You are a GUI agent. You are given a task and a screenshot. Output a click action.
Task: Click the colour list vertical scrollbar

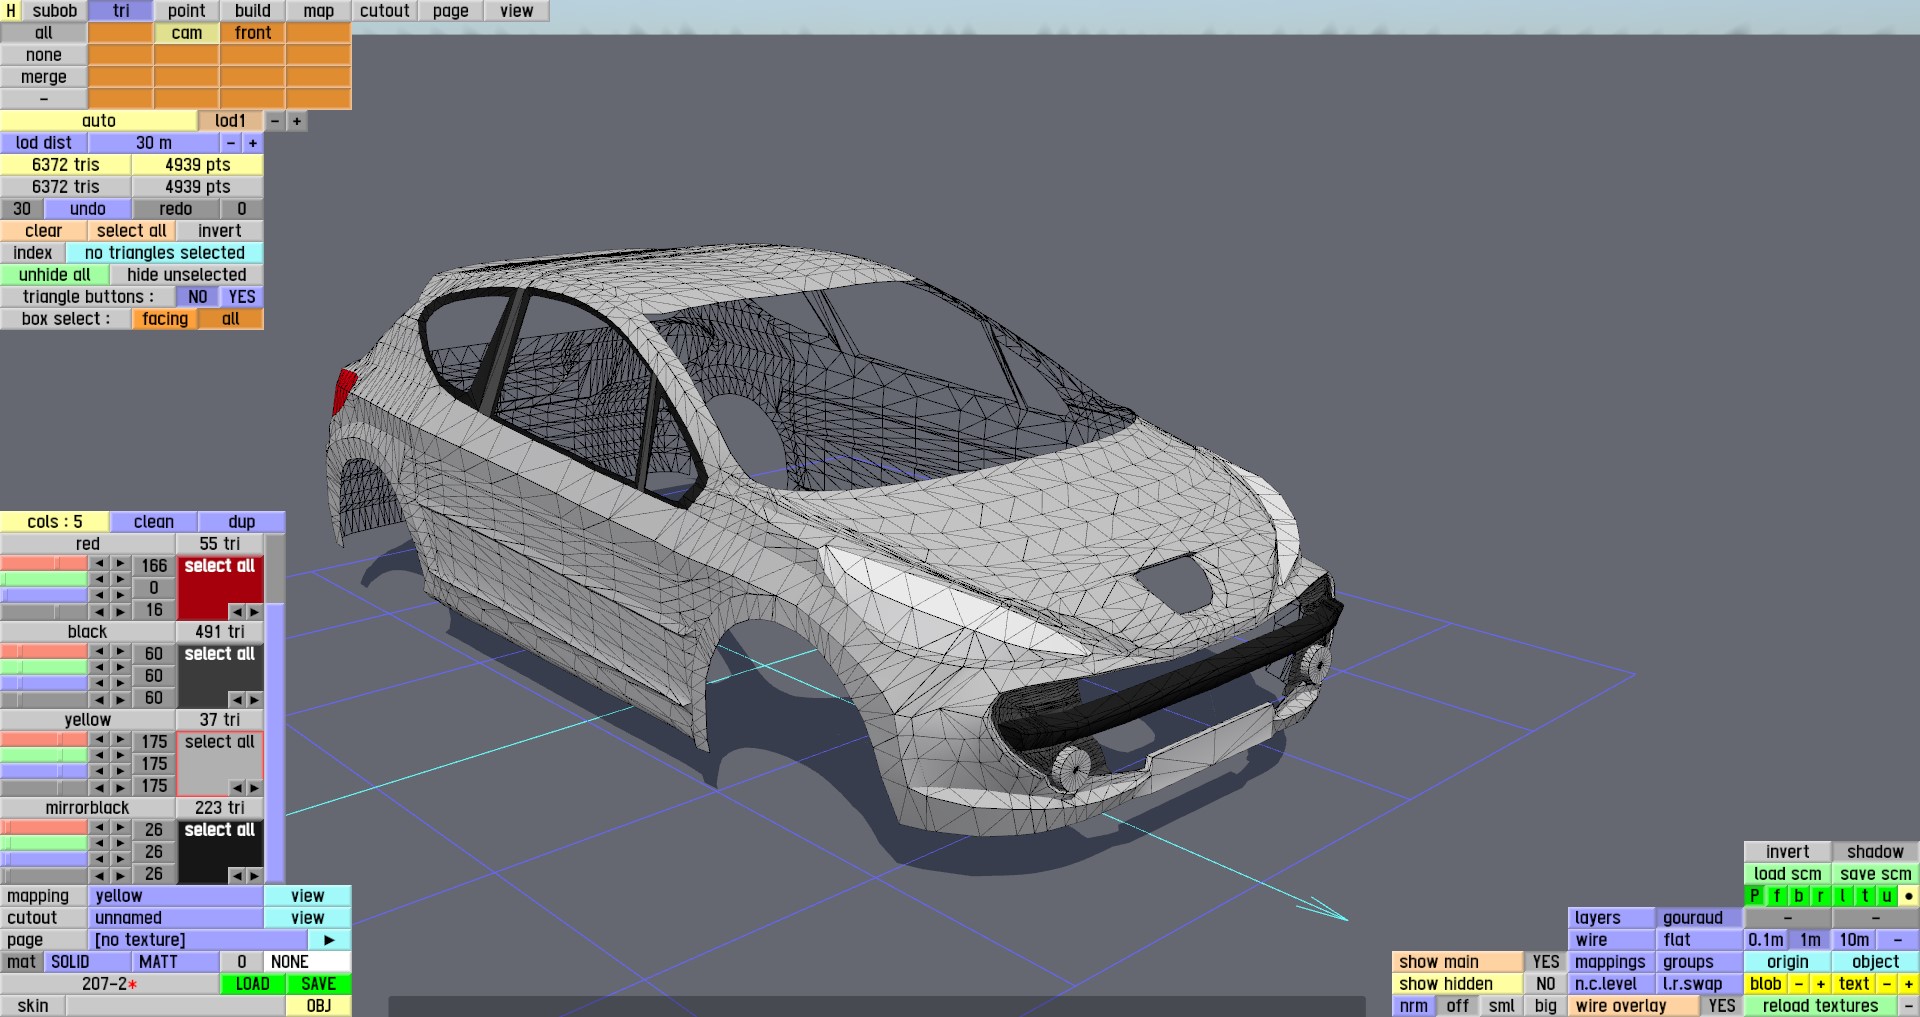(275, 708)
